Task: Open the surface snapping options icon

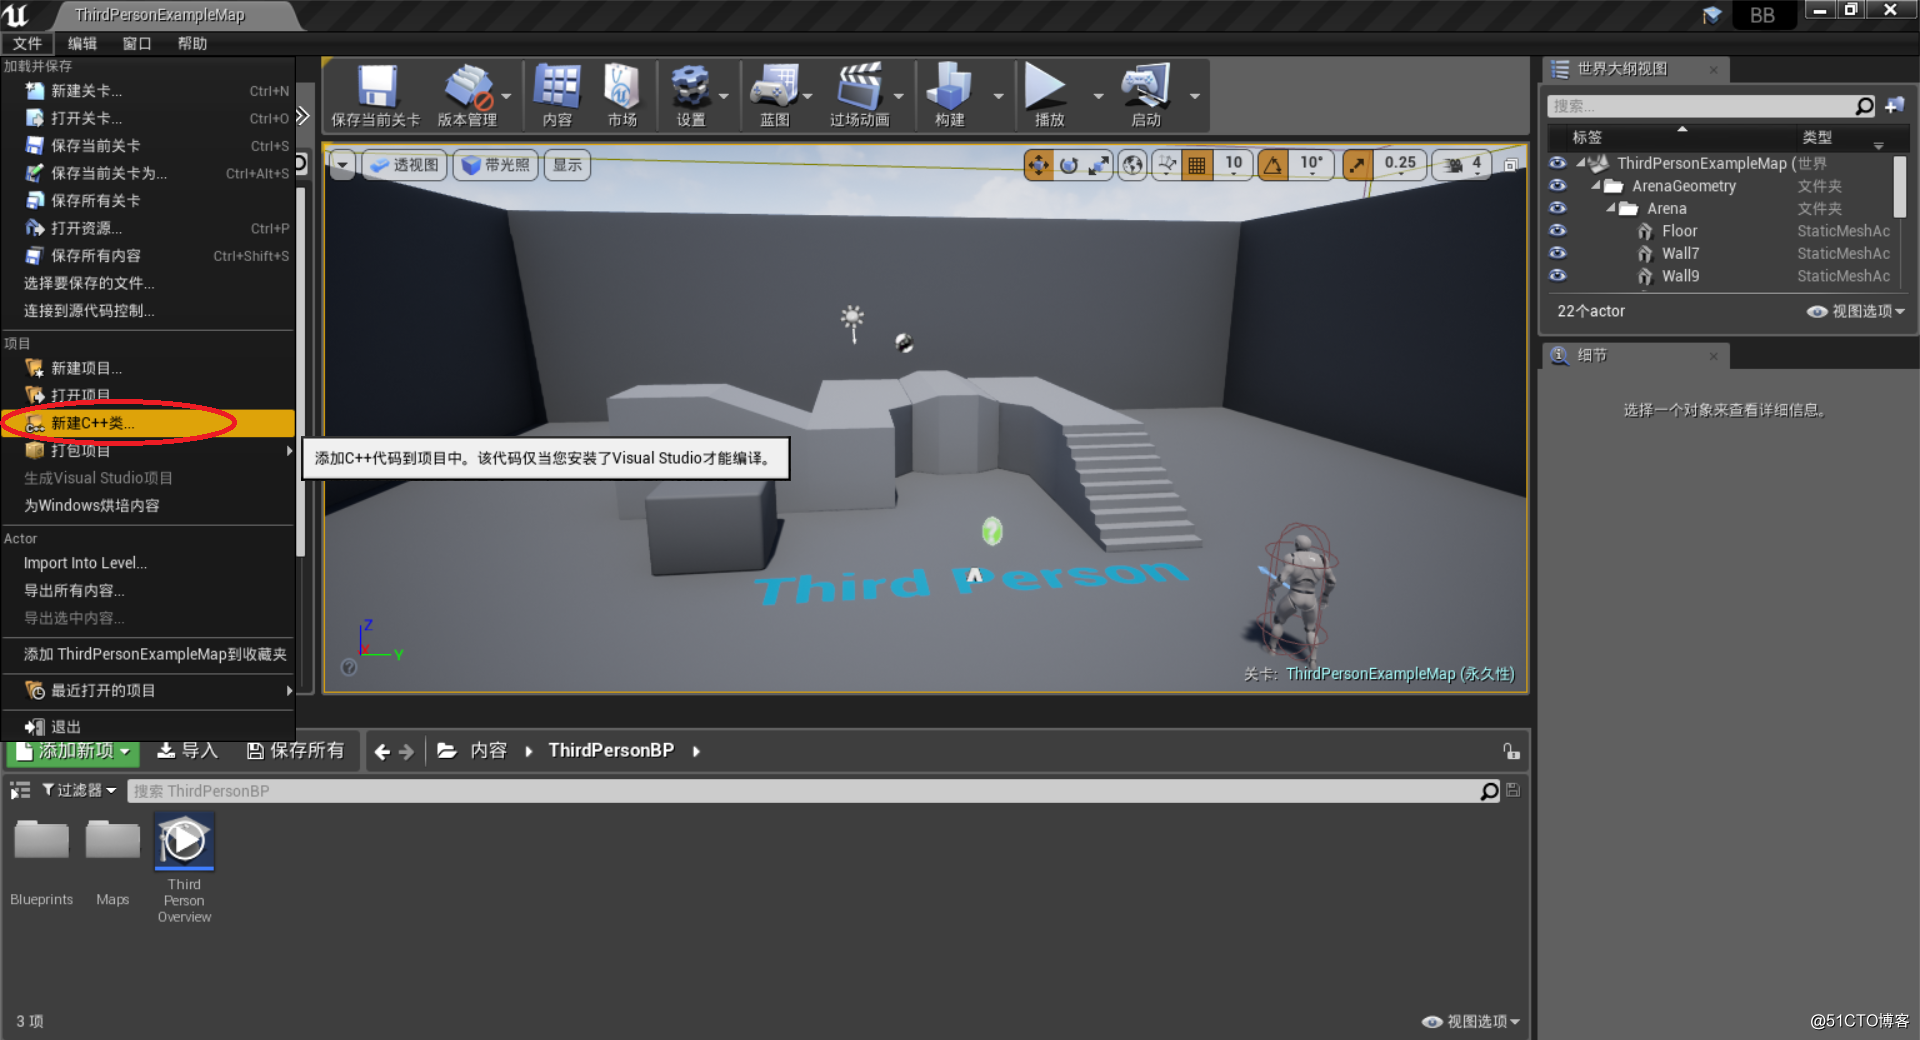Action: (x=1166, y=165)
